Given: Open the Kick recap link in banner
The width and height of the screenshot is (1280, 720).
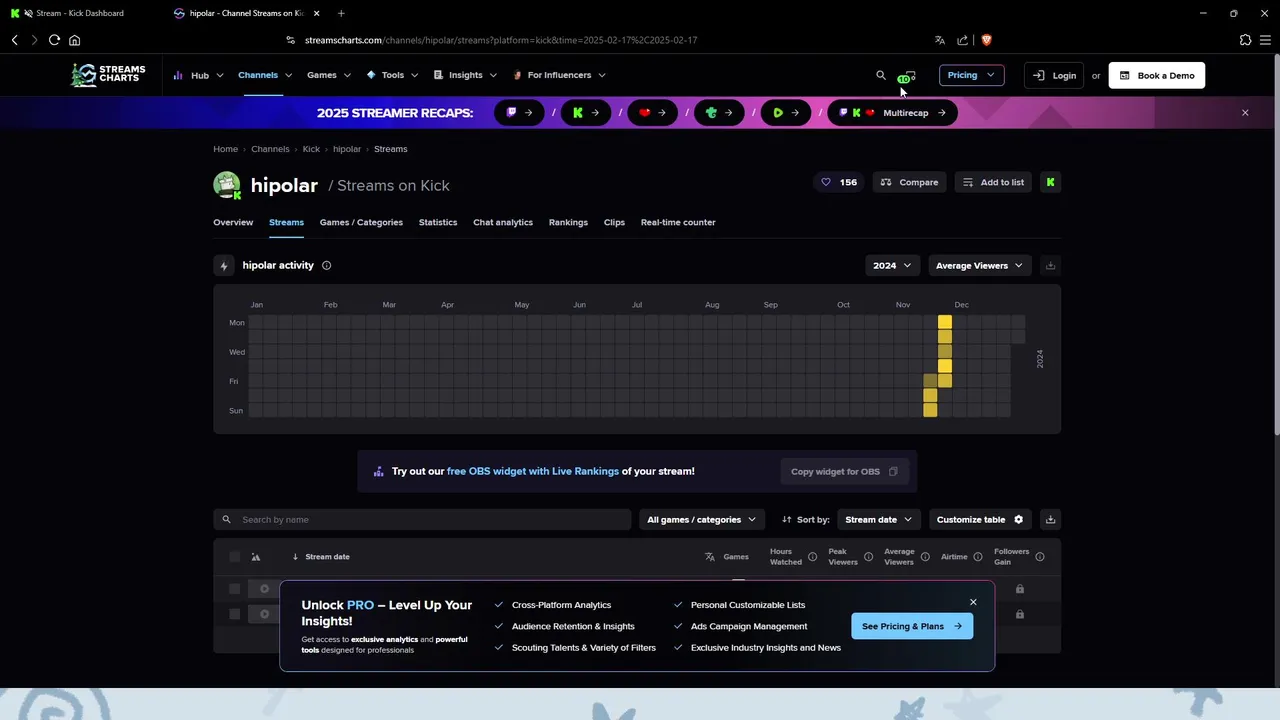Looking at the screenshot, I should pyautogui.click(x=586, y=113).
